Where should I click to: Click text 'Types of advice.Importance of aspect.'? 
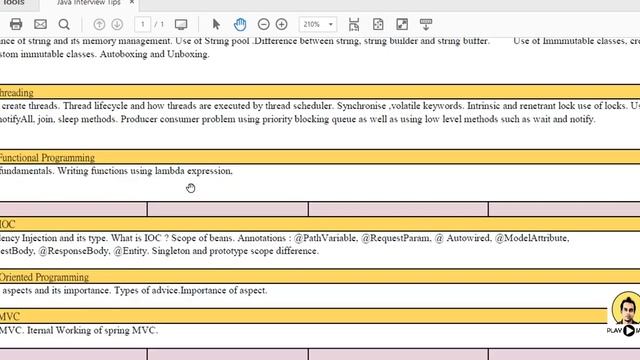(x=191, y=291)
